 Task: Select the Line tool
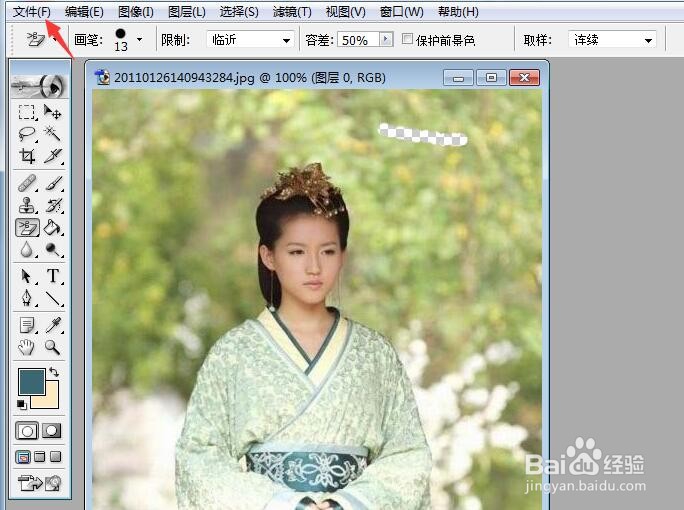tap(52, 298)
